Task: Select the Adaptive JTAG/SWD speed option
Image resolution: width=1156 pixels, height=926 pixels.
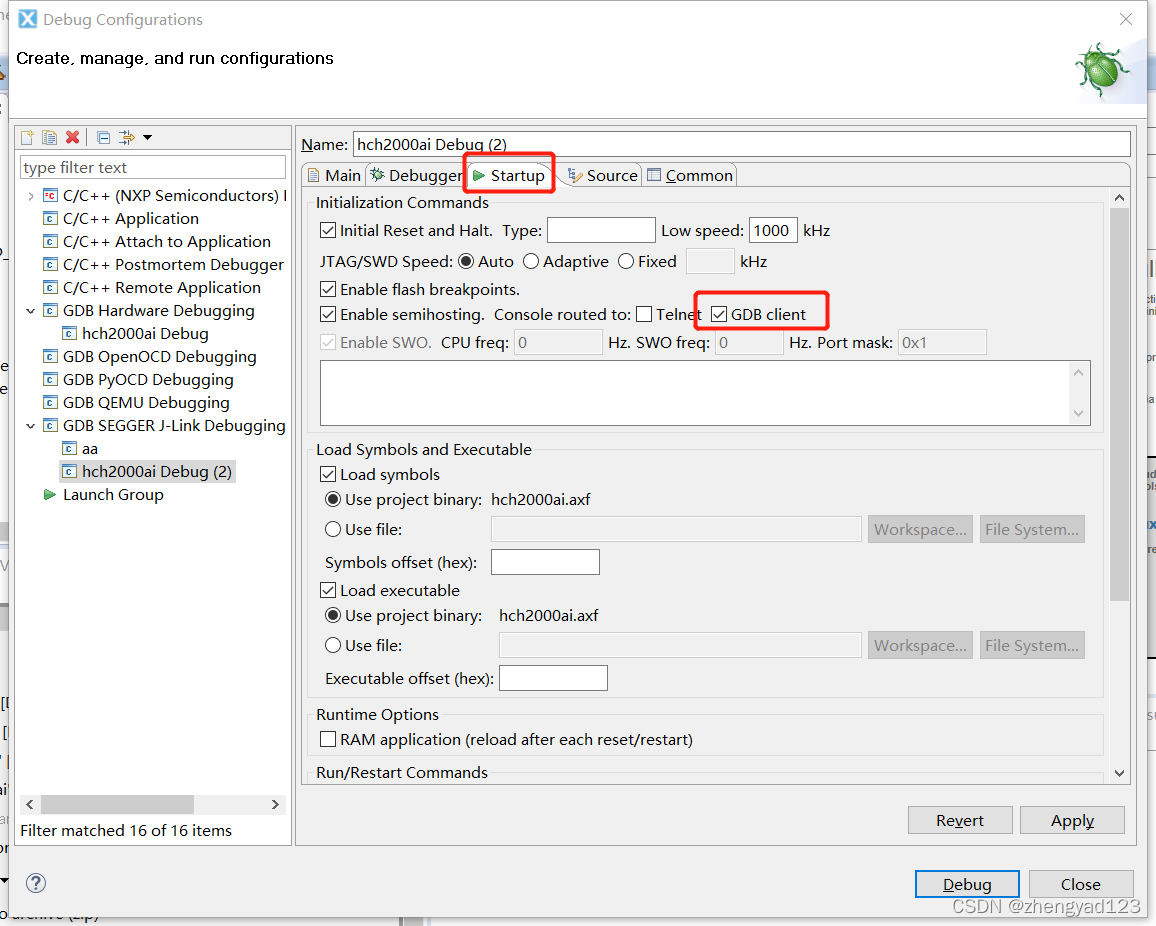Action: tap(531, 262)
